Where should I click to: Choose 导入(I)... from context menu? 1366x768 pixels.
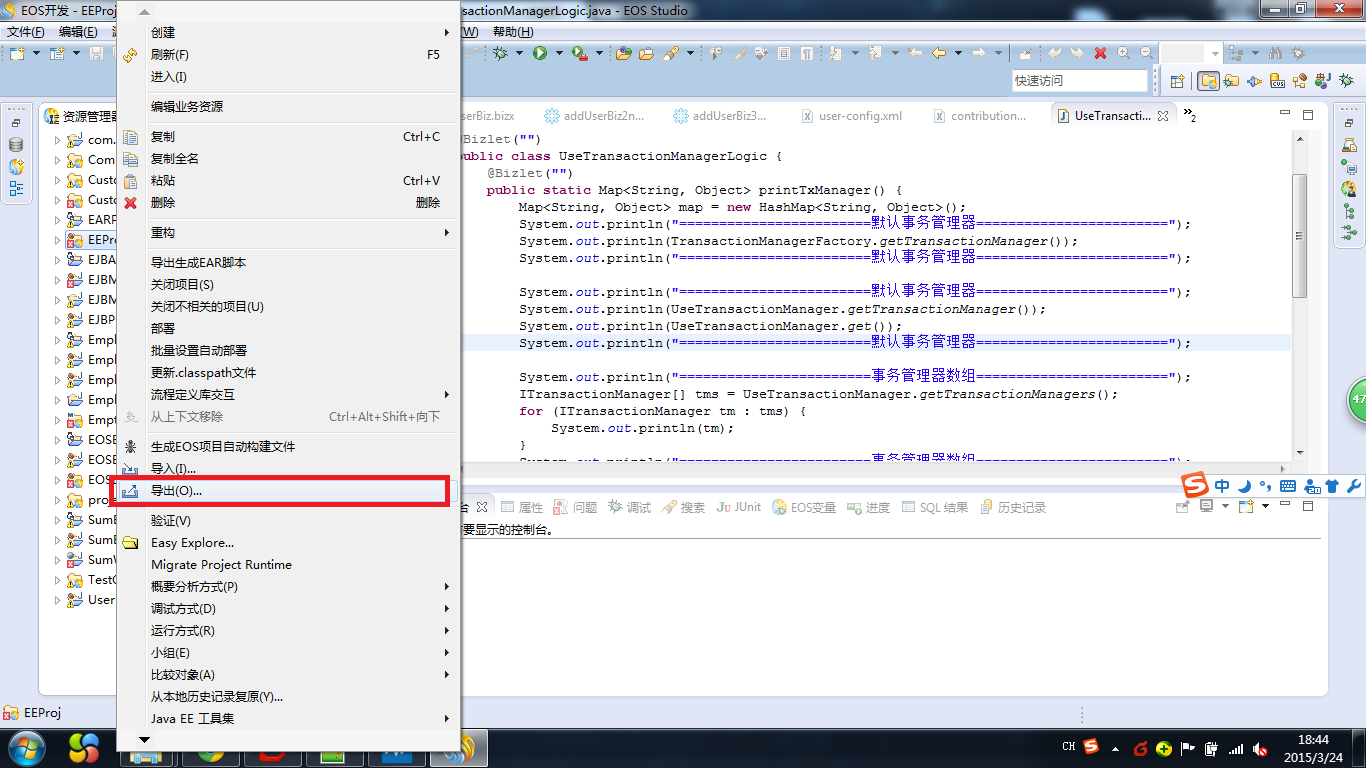click(x=288, y=469)
